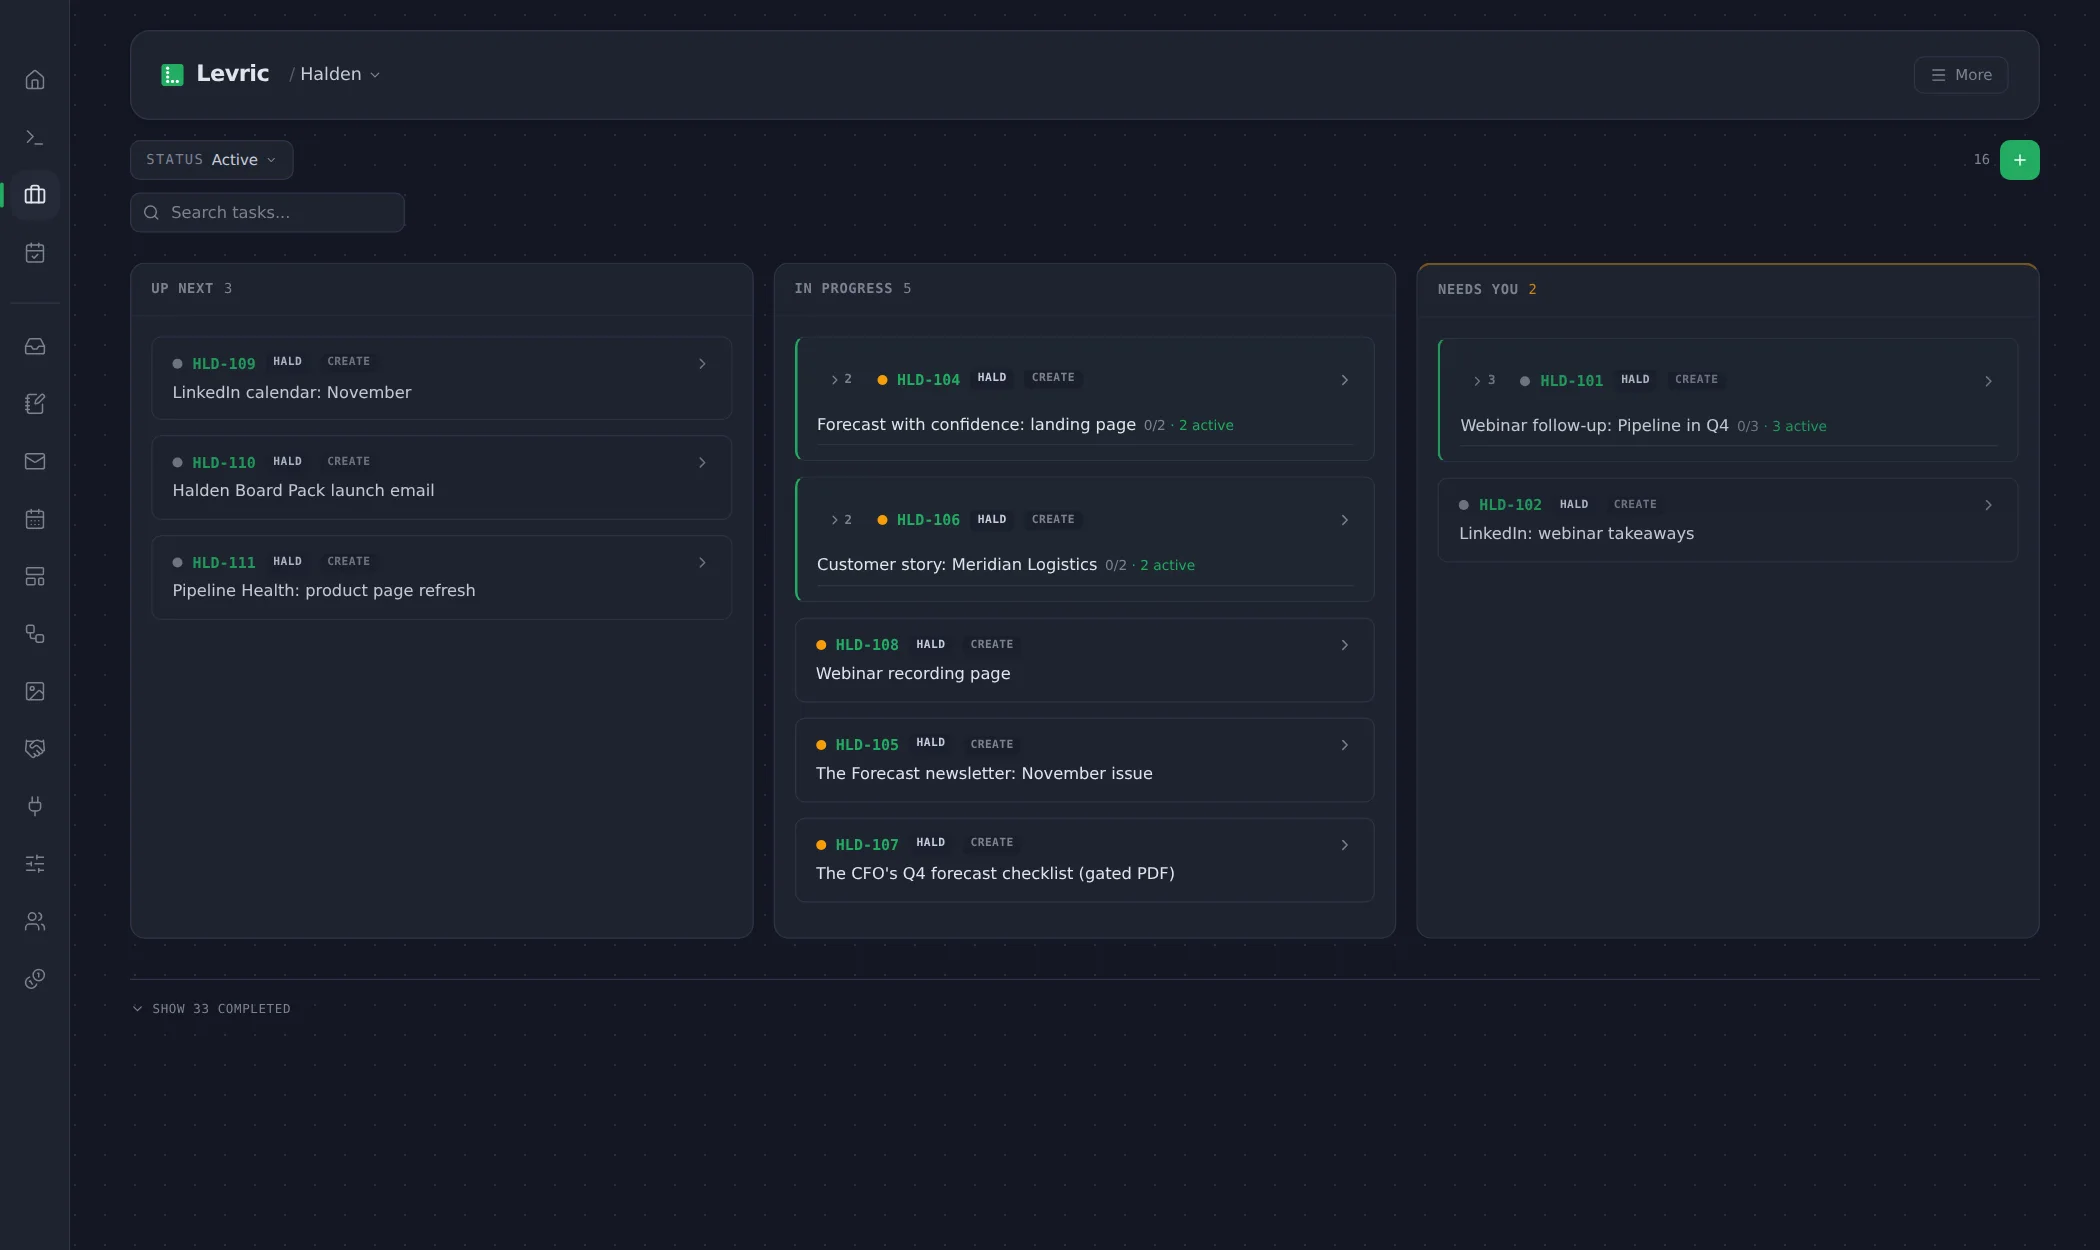
Task: Open the STATUS Active filter dropdown
Action: click(x=211, y=160)
